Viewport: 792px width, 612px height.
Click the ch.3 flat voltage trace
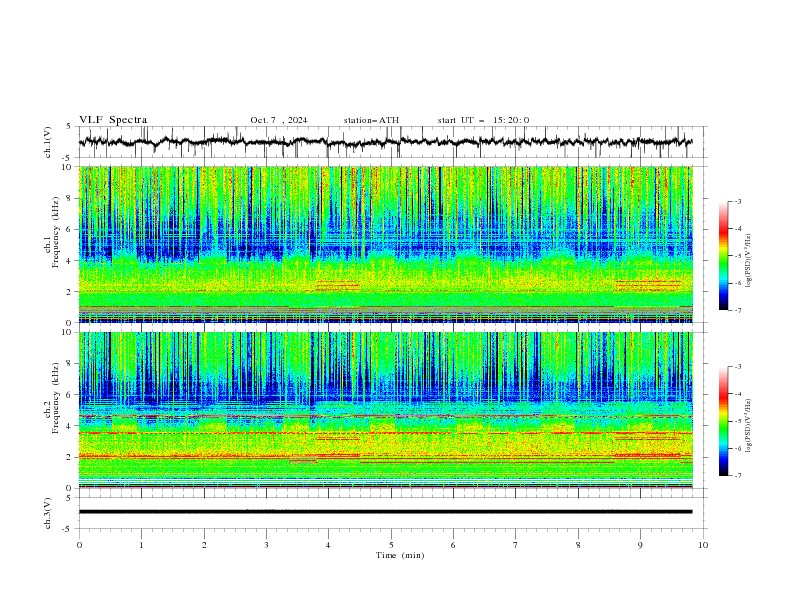coord(385,512)
